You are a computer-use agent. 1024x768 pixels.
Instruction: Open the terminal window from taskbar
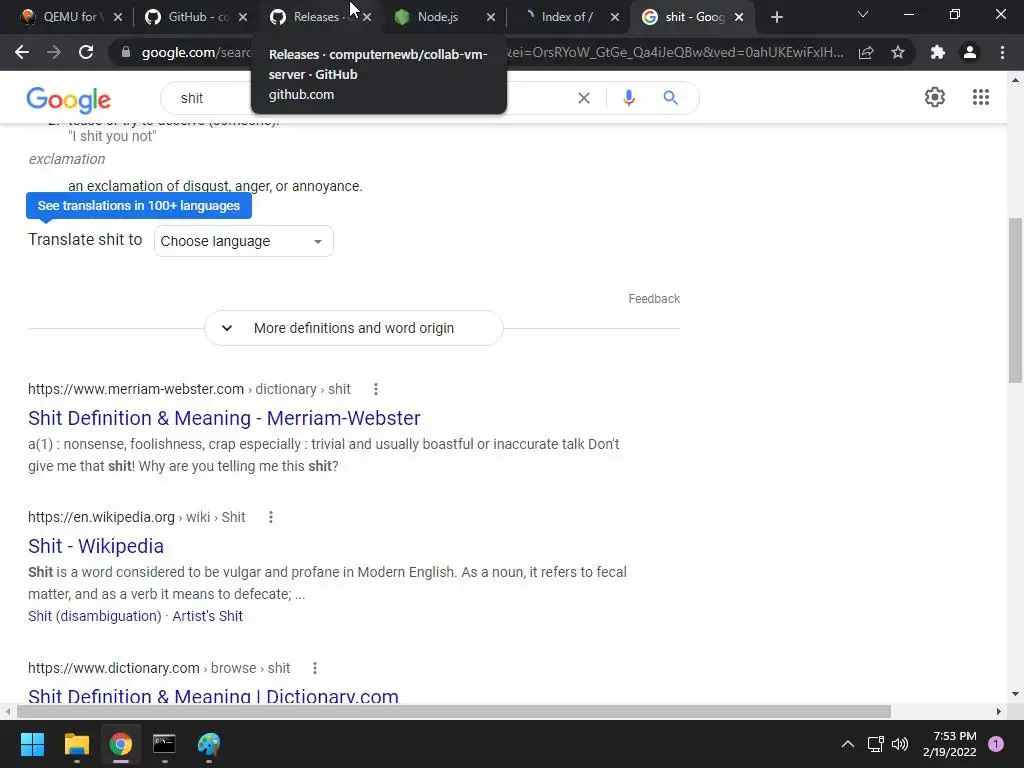(164, 744)
